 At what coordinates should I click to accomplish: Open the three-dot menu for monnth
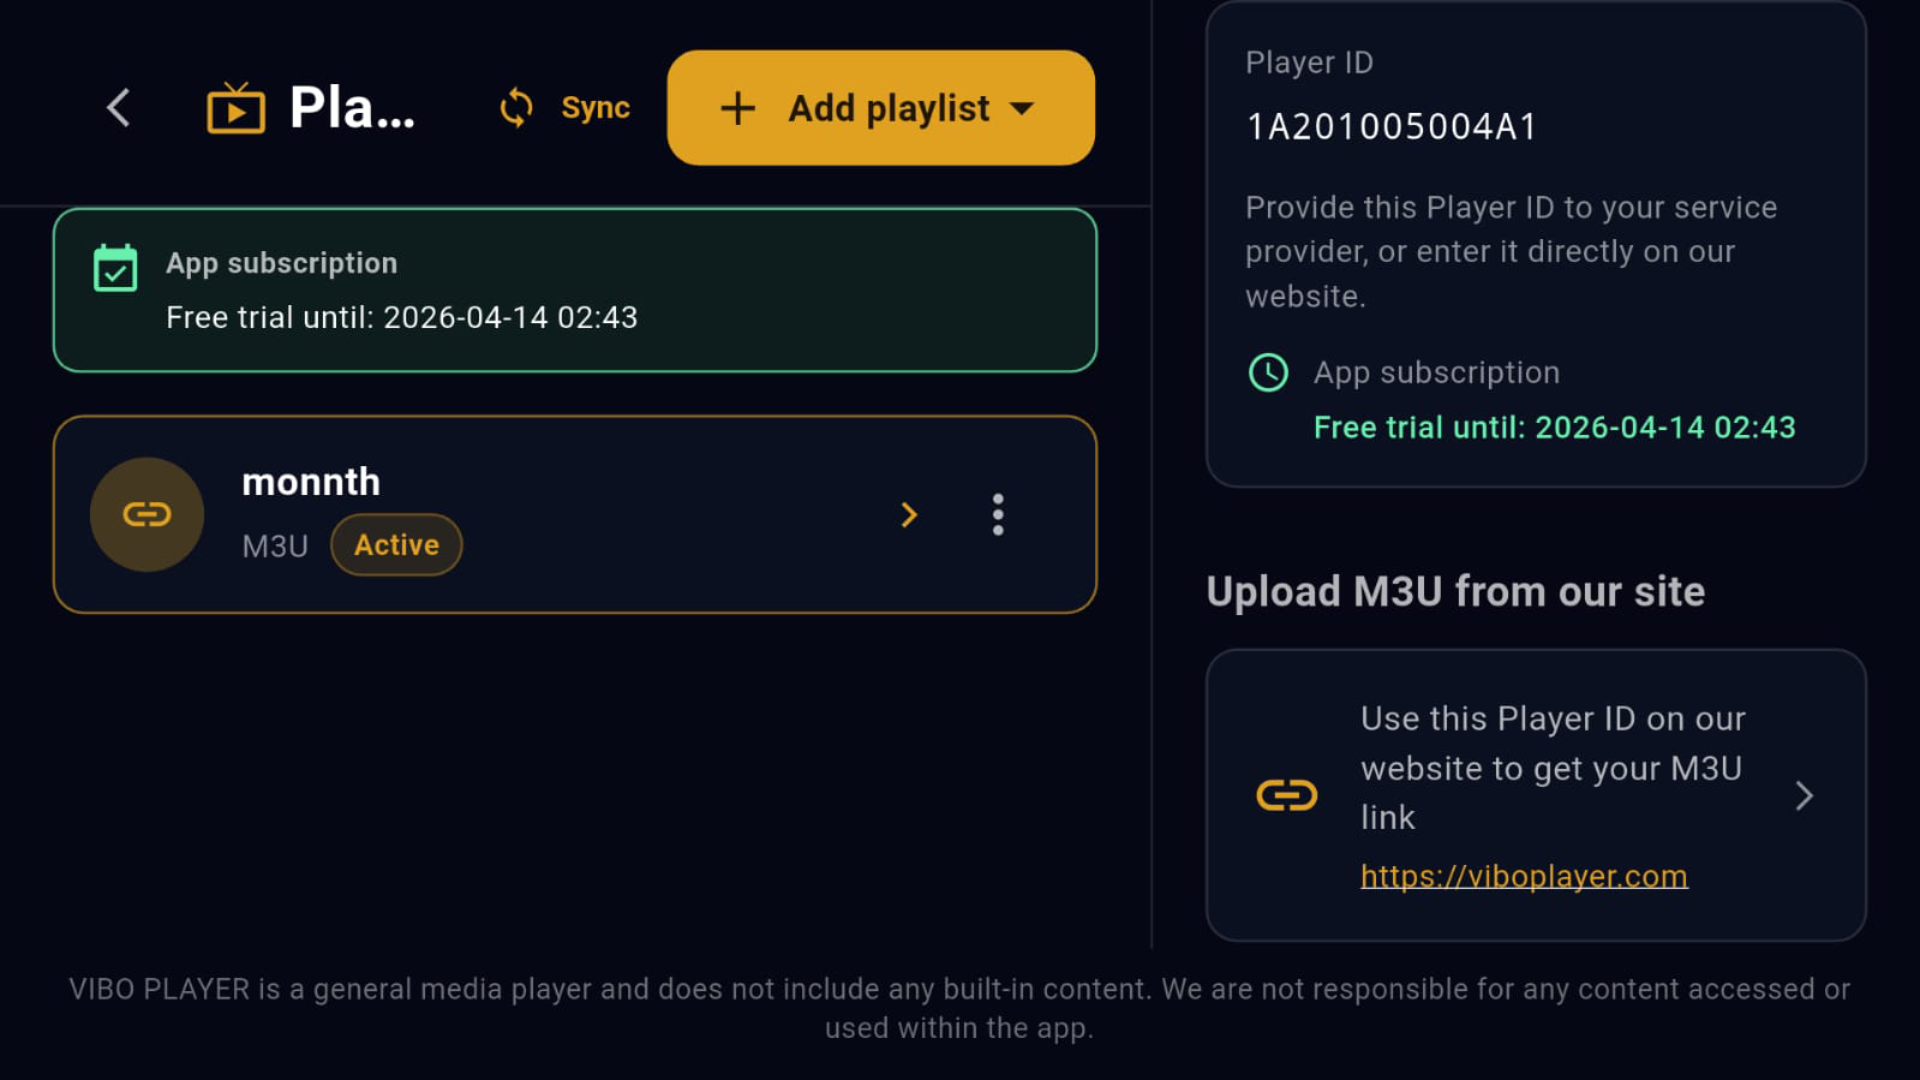pos(997,515)
